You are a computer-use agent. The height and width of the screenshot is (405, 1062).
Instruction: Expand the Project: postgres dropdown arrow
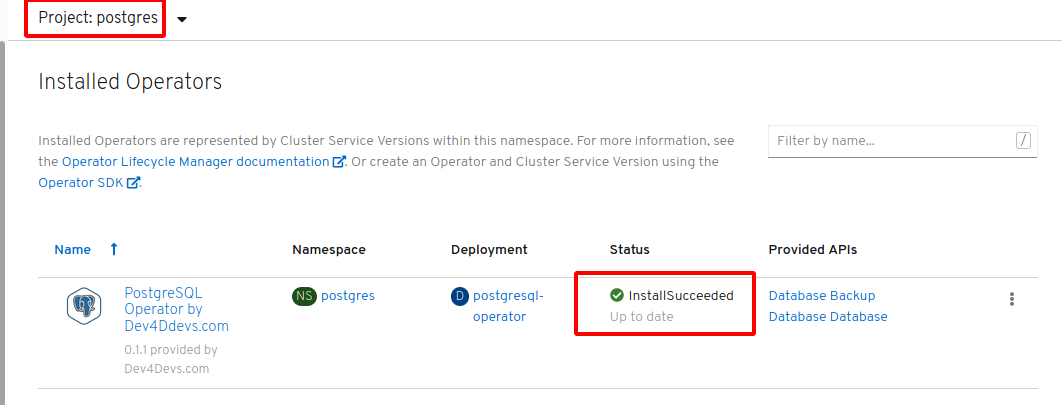point(182,20)
